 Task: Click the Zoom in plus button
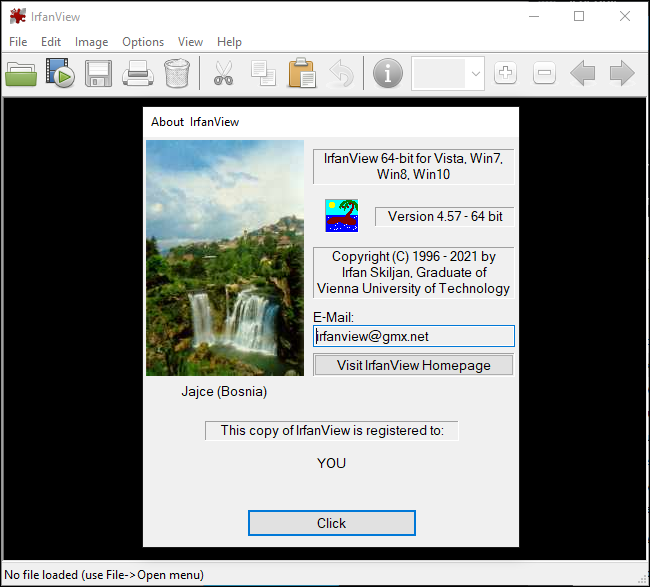506,73
